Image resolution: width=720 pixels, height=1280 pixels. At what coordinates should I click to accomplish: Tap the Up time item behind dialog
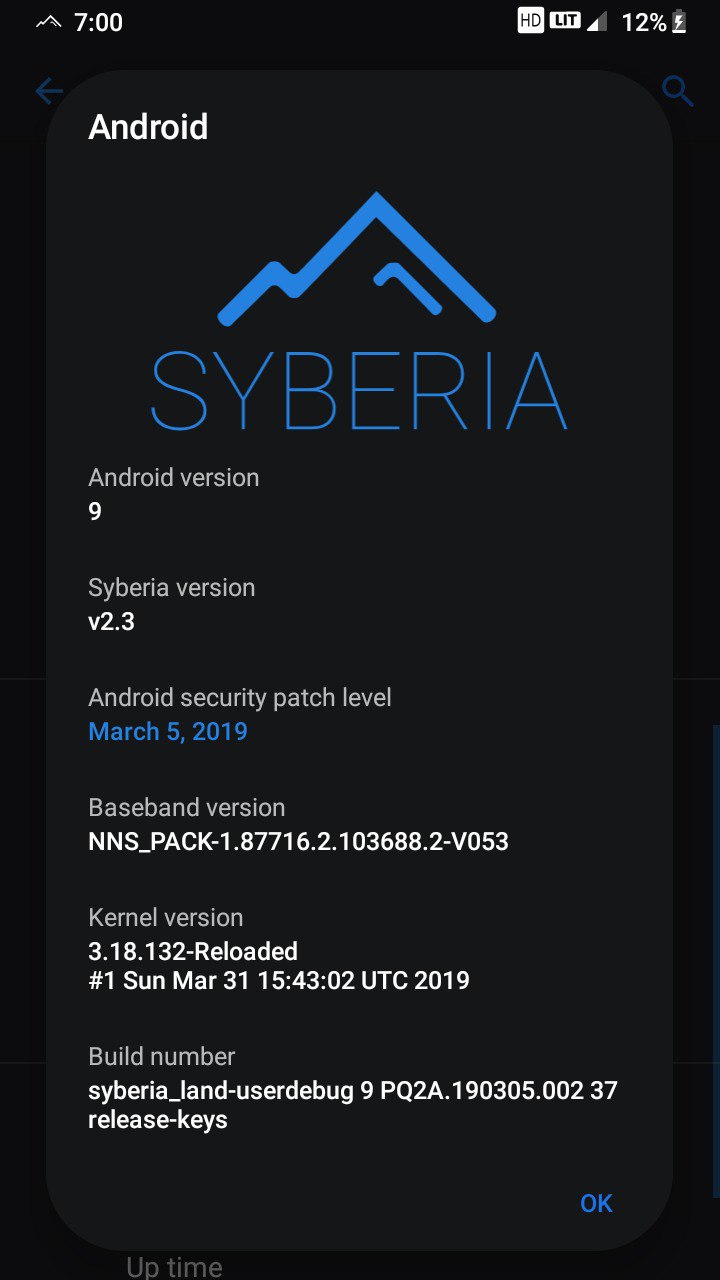[x=174, y=1267]
